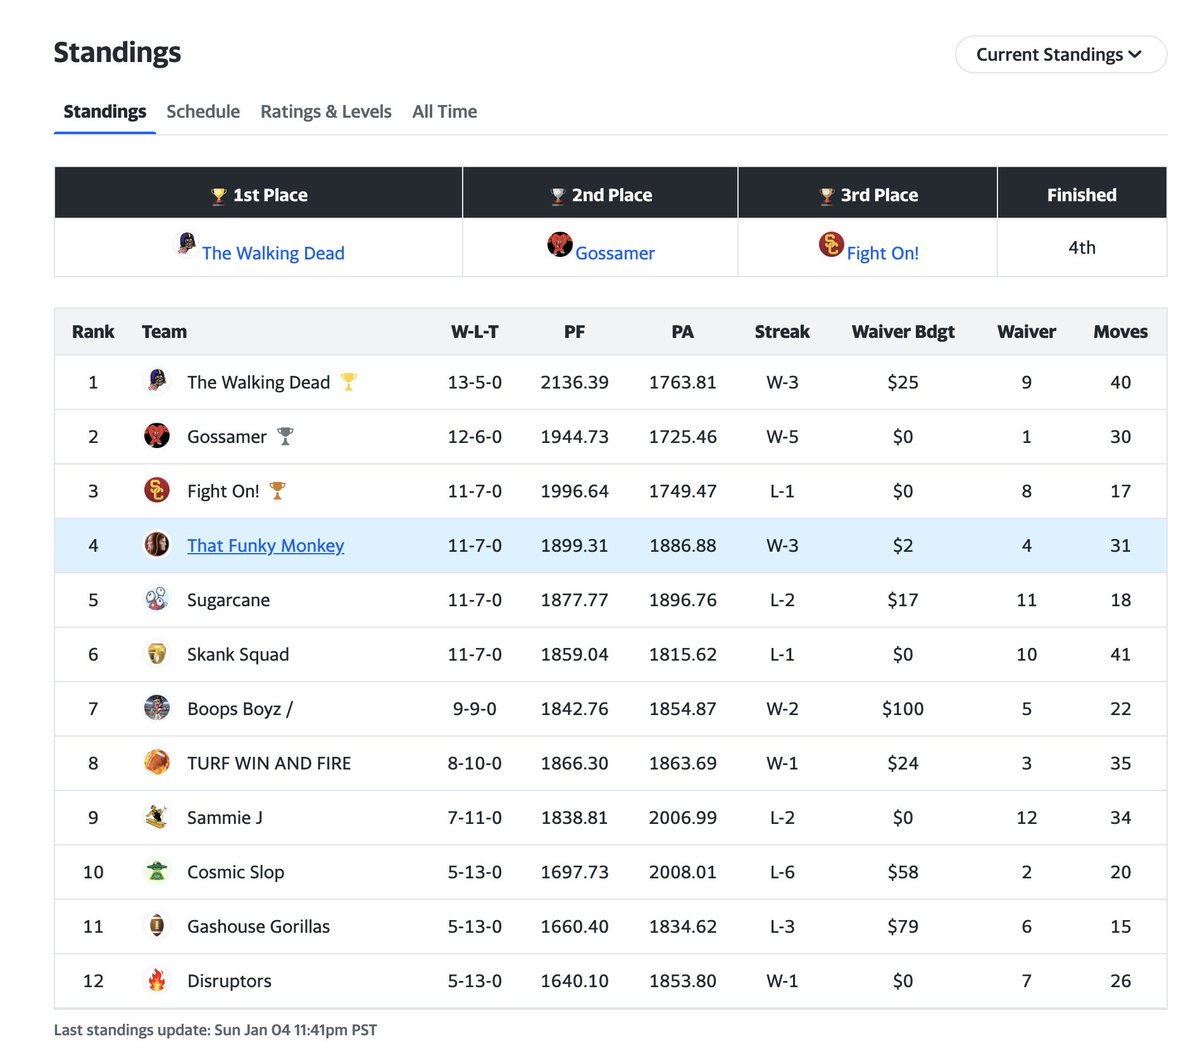This screenshot has height=1053, width=1200.
Task: Click the Disruptors team name
Action: [x=229, y=981]
